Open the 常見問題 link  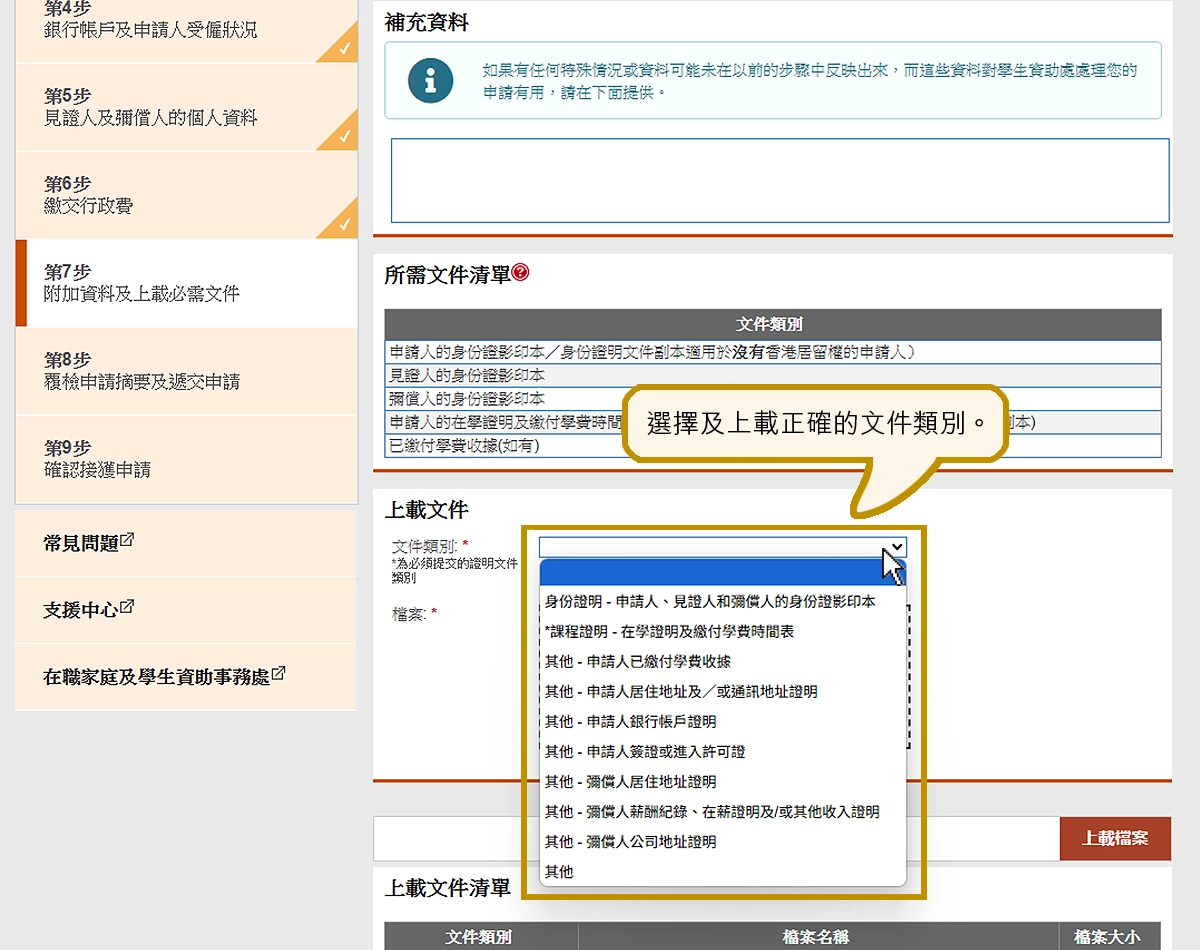click(x=80, y=543)
